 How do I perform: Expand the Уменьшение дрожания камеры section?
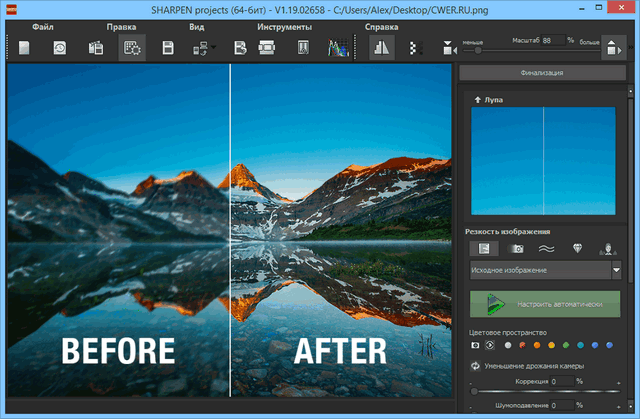(474, 365)
